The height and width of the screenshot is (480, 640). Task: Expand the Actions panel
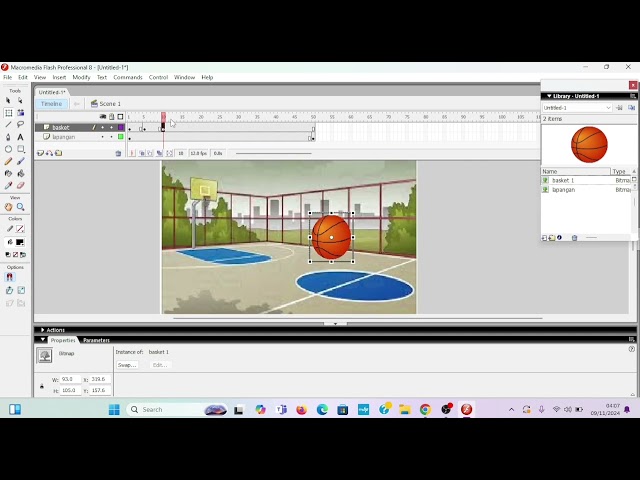[x=42, y=330]
